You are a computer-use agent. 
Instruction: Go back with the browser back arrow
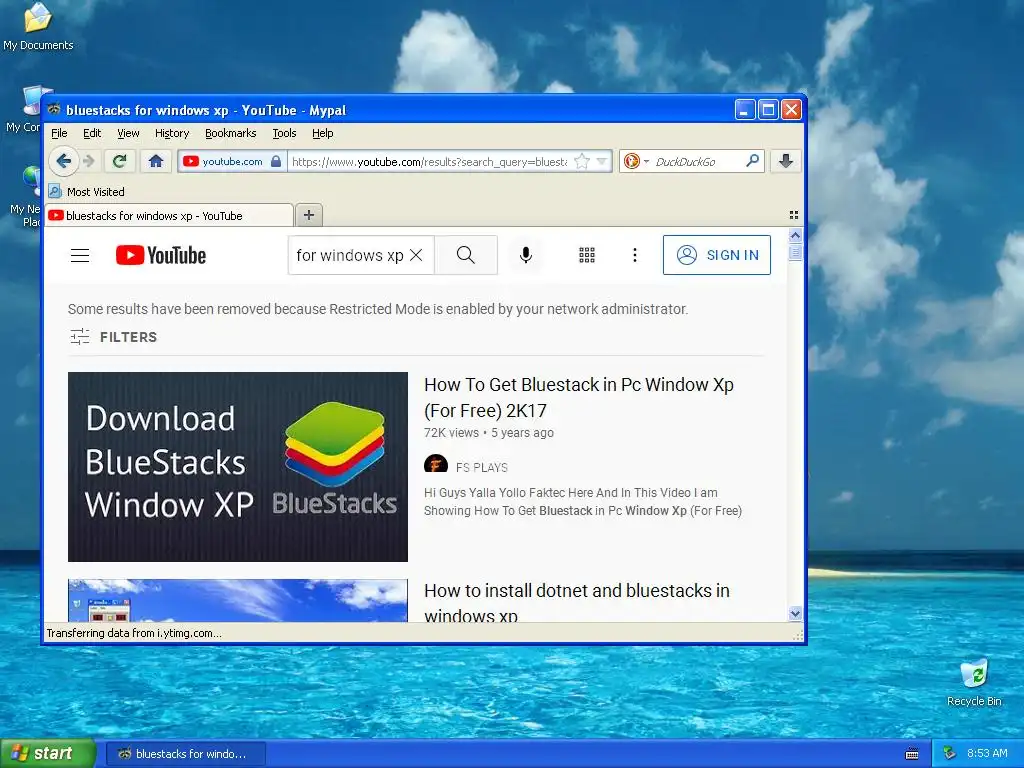(63, 161)
